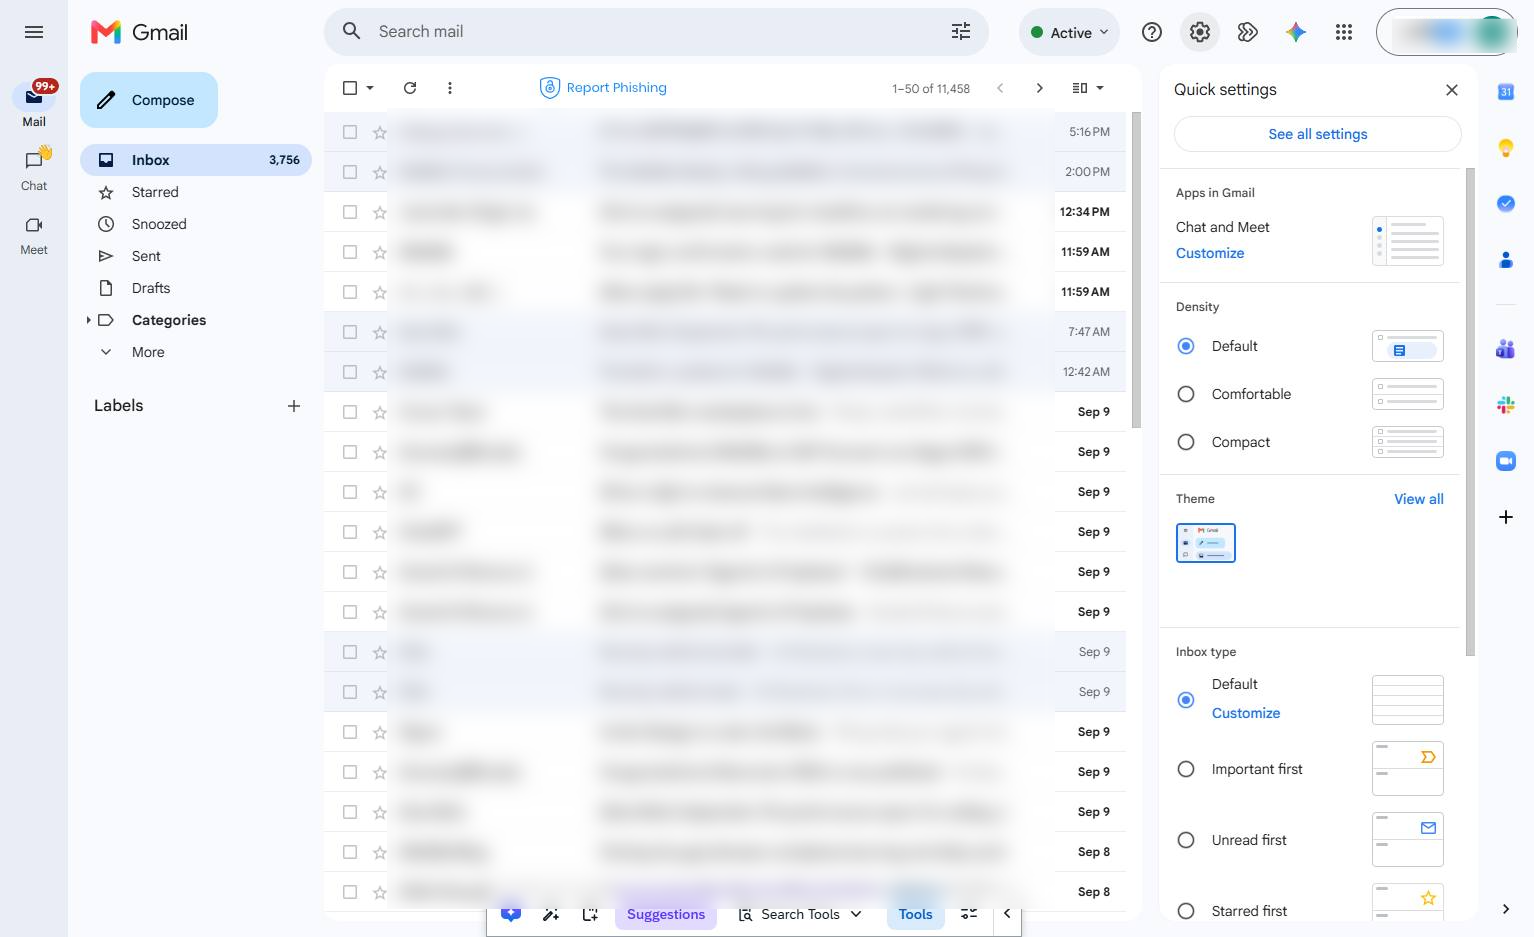Choose Important first inbox type
The height and width of the screenshot is (937, 1534).
[x=1186, y=769]
